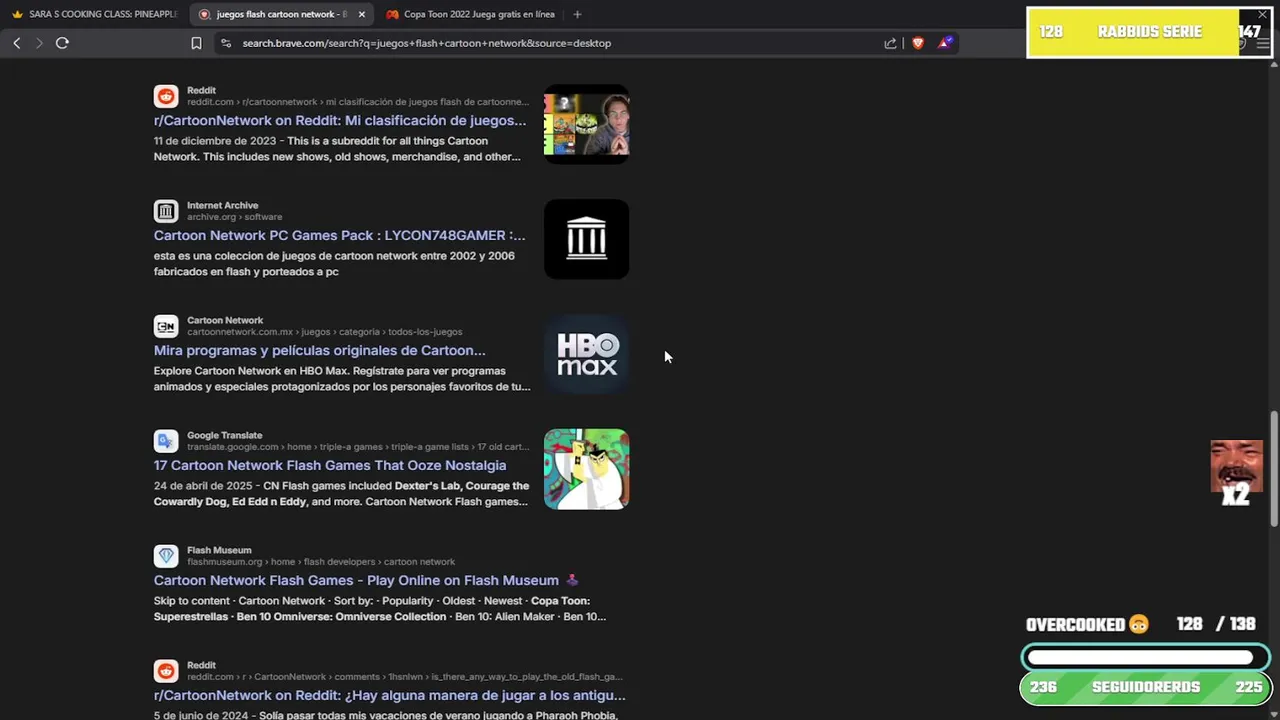The height and width of the screenshot is (720, 1280).
Task: Switch to the Copa Toon 2022 tab
Action: (470, 14)
